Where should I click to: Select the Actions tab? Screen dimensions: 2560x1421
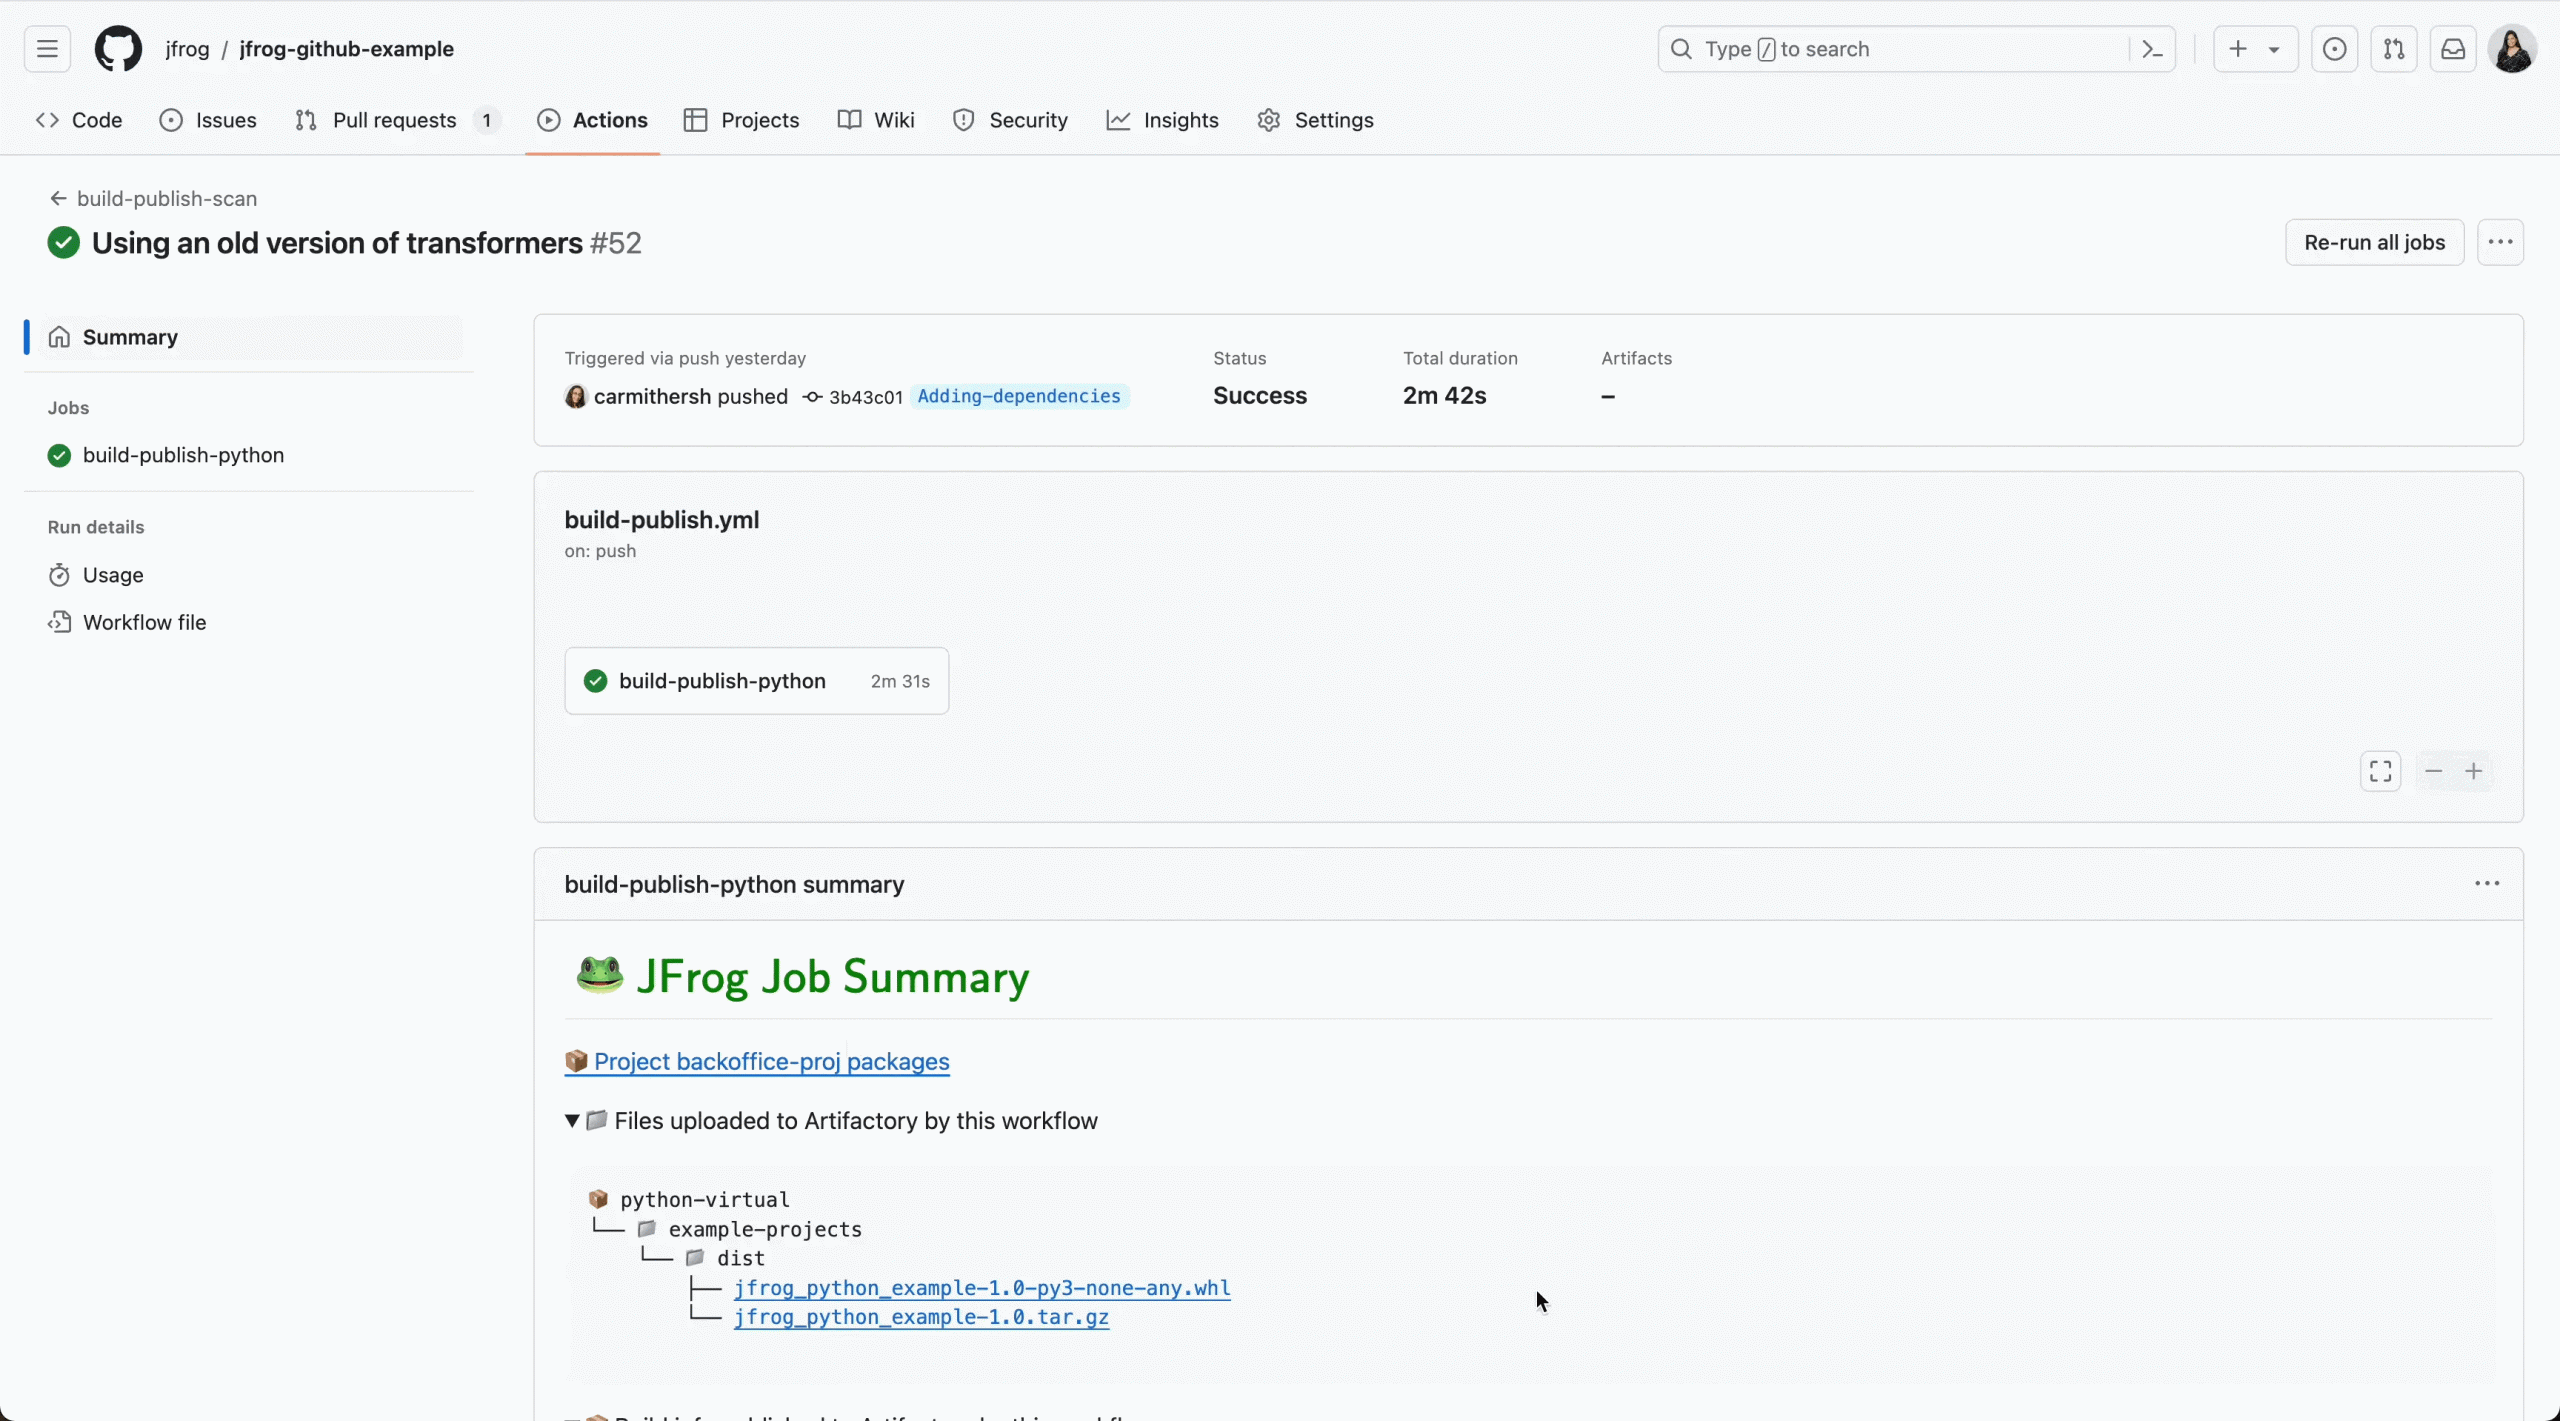(x=592, y=120)
